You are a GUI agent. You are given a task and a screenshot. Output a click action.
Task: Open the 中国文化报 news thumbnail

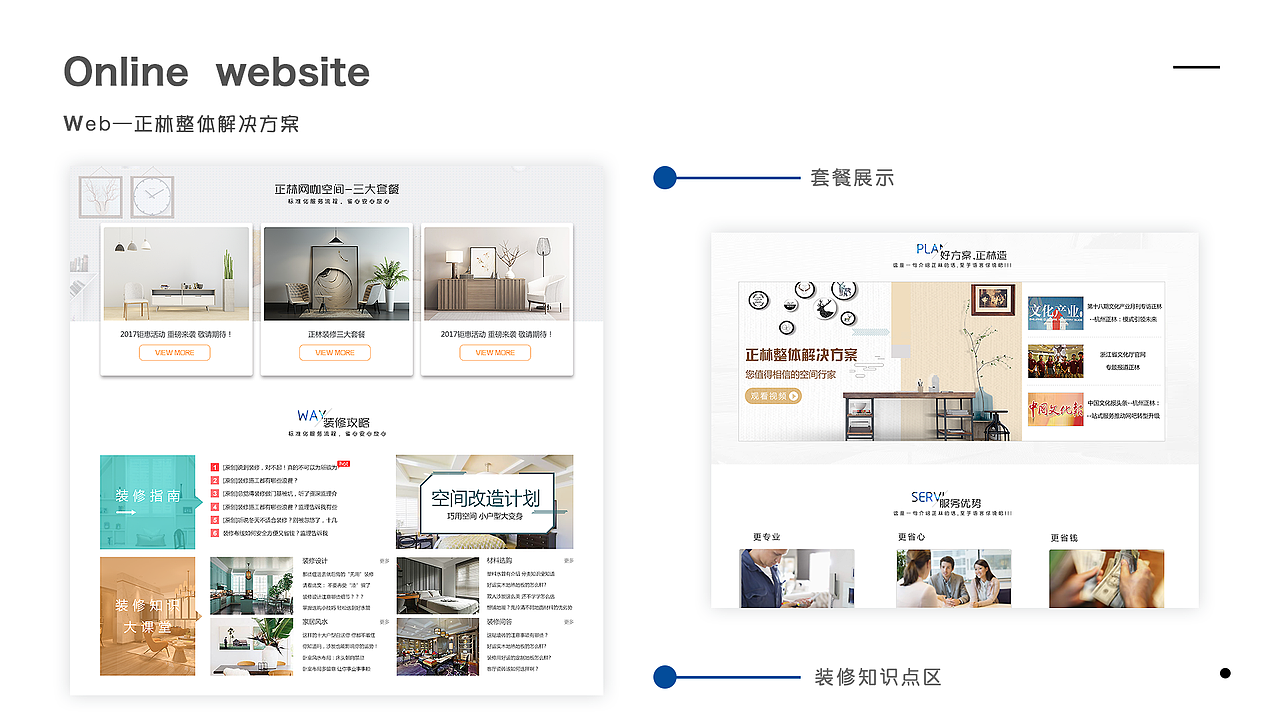pos(1055,409)
